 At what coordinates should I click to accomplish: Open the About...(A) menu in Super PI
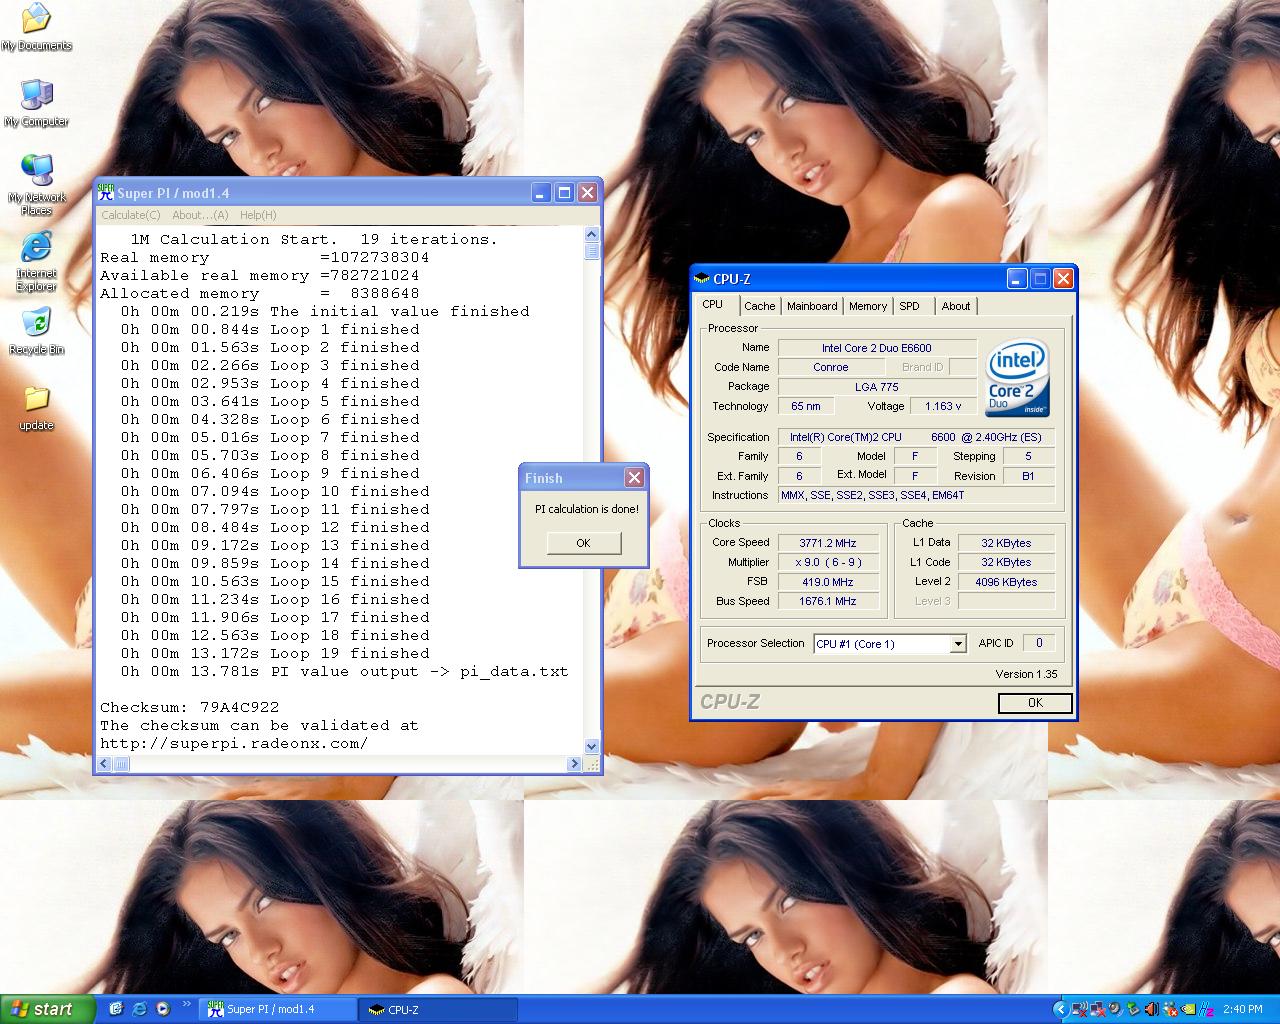200,215
